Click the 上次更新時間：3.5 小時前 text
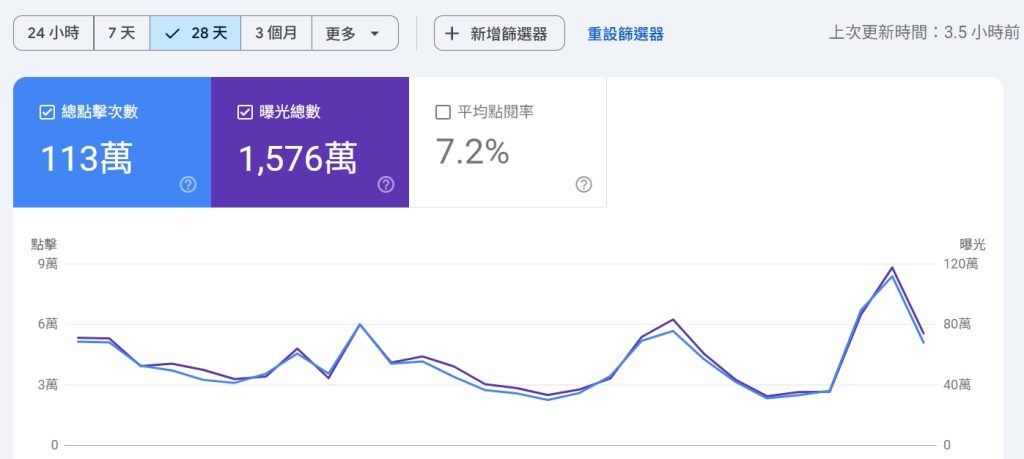 click(924, 33)
